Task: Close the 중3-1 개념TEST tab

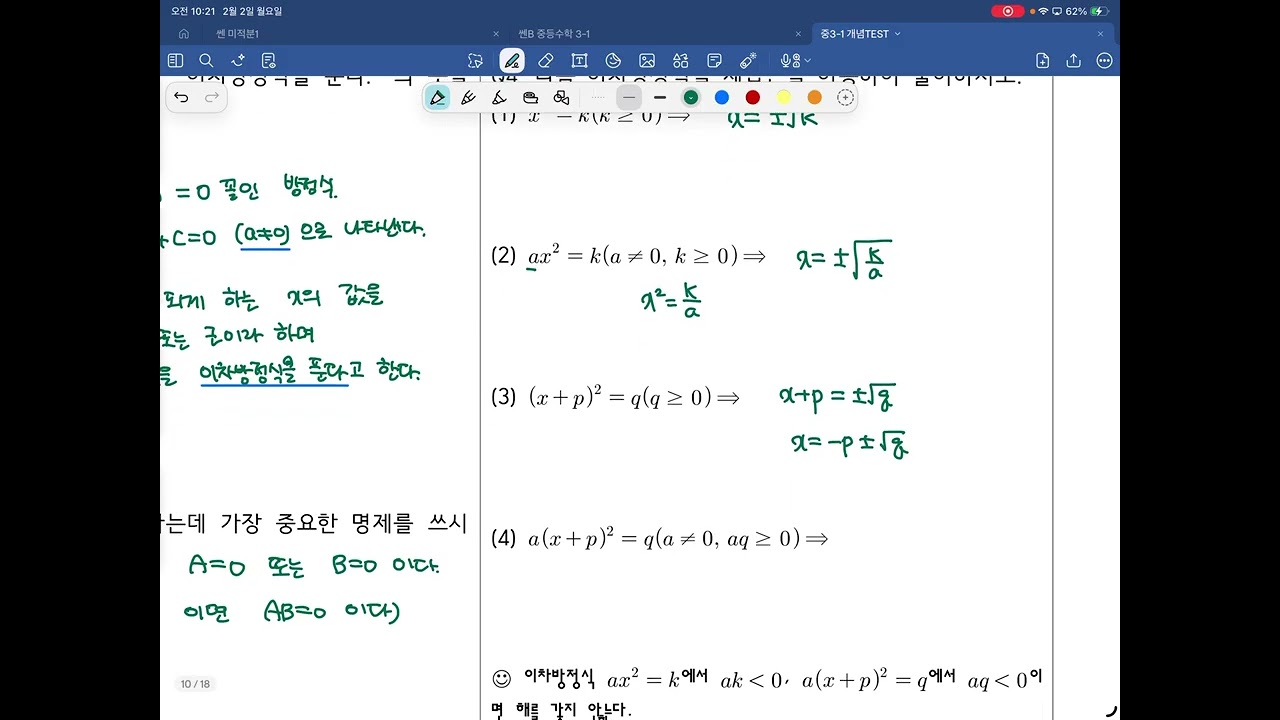Action: [1101, 34]
